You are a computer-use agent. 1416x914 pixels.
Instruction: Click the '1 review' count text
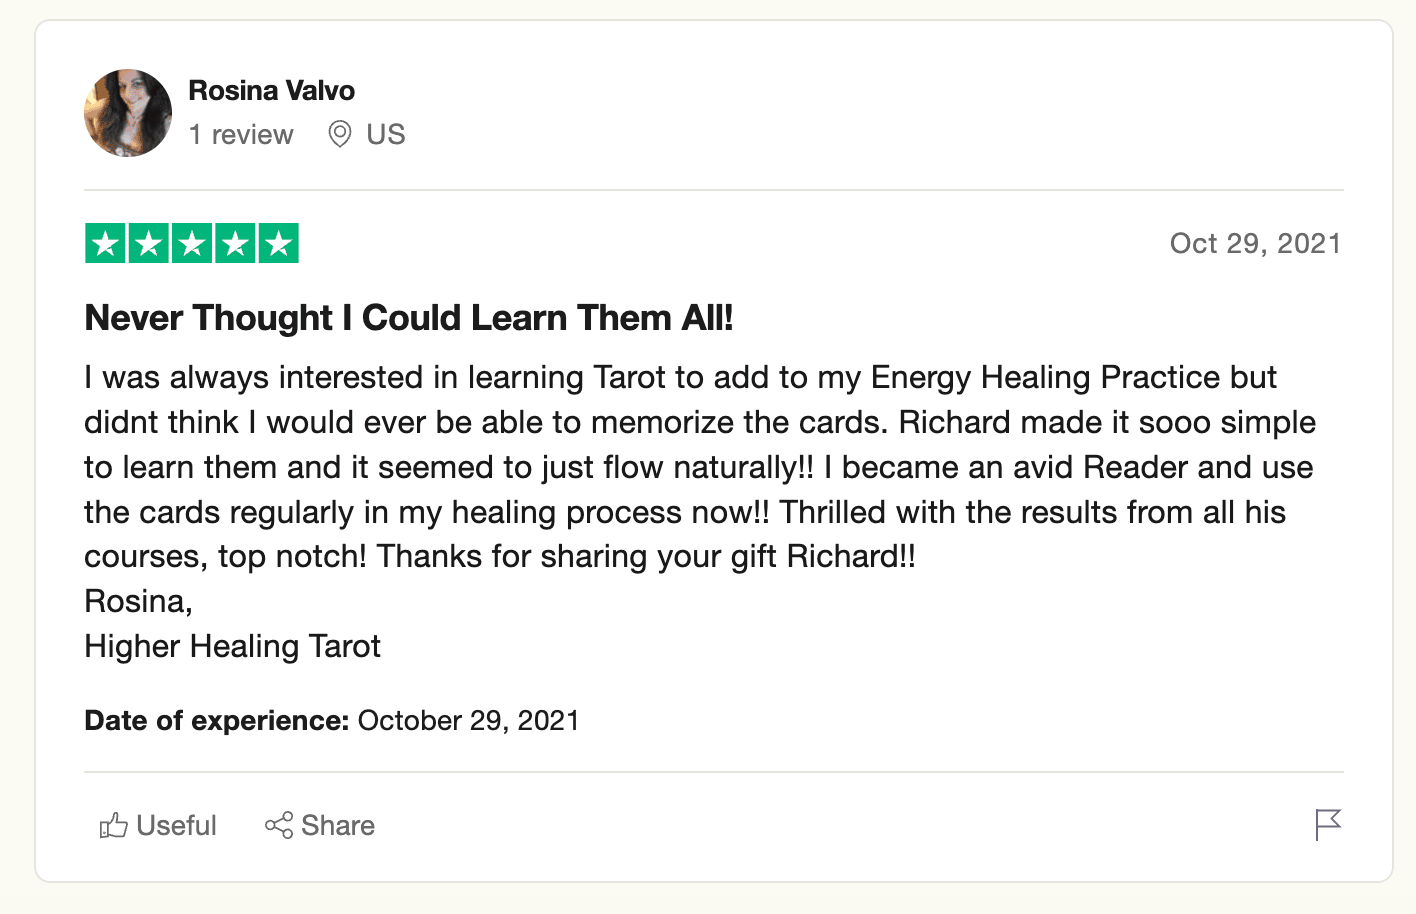(241, 134)
